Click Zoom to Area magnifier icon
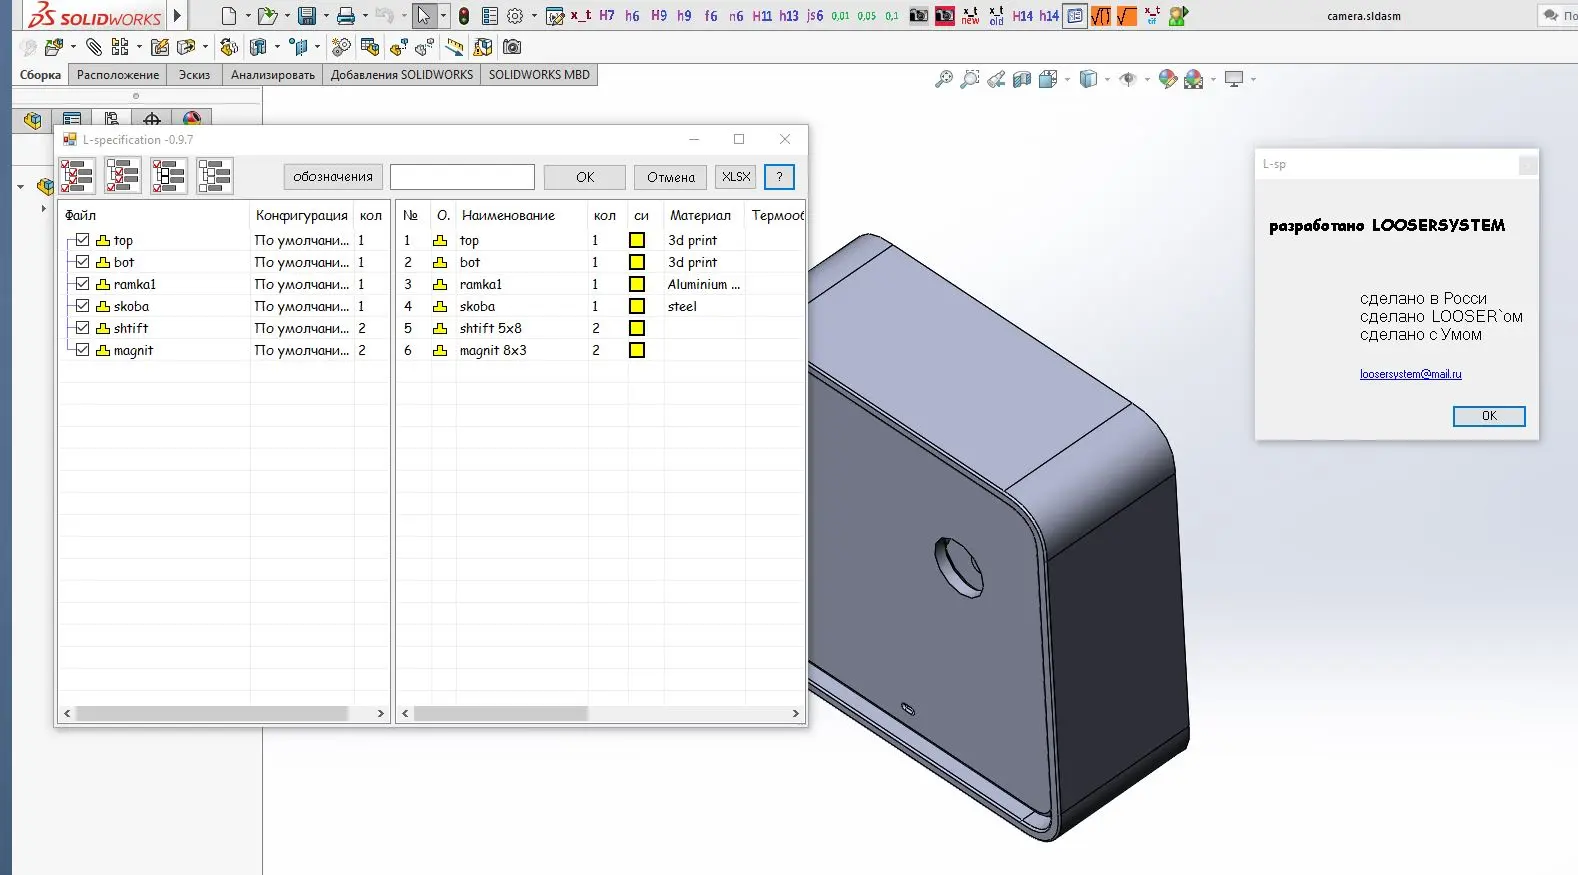The height and width of the screenshot is (875, 1578). click(x=970, y=79)
